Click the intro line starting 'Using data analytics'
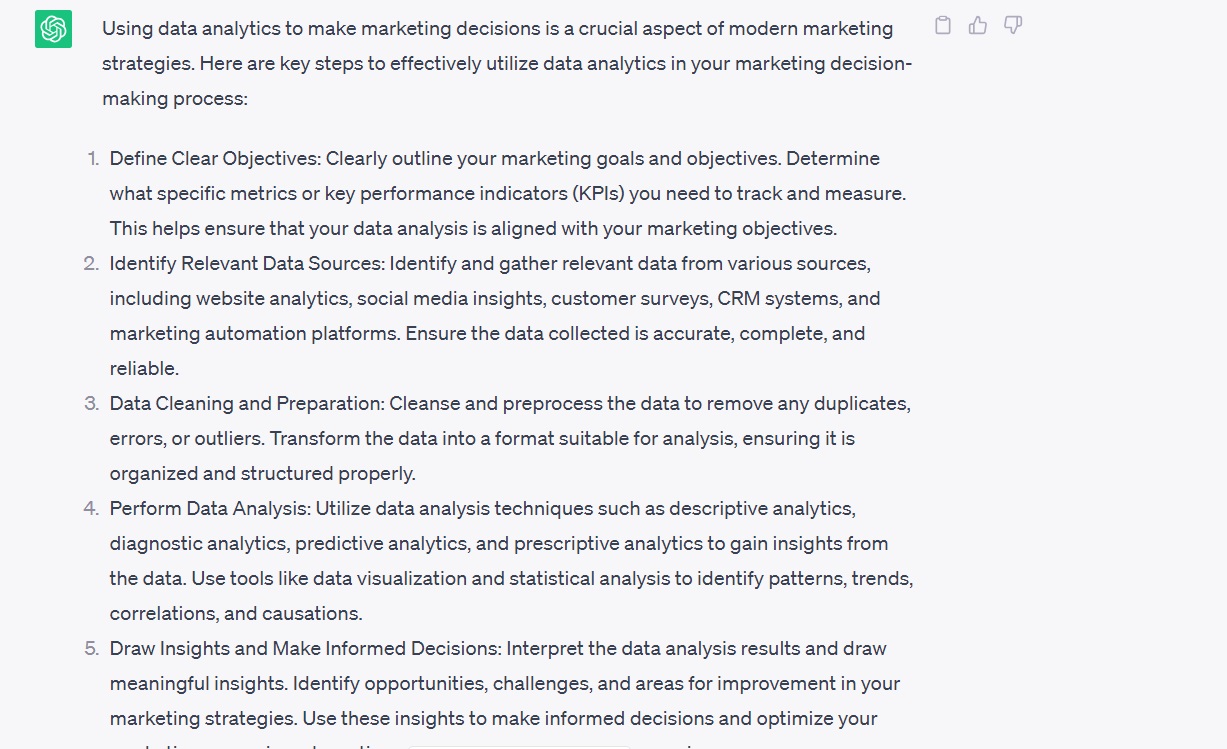The height and width of the screenshot is (749, 1227). (x=497, y=29)
